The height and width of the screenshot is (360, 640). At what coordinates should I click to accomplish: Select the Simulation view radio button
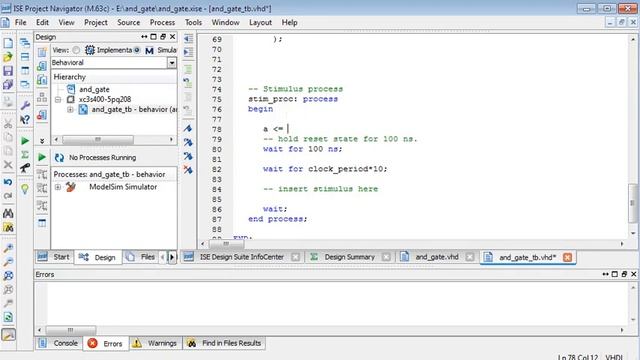pyautogui.click(x=137, y=50)
